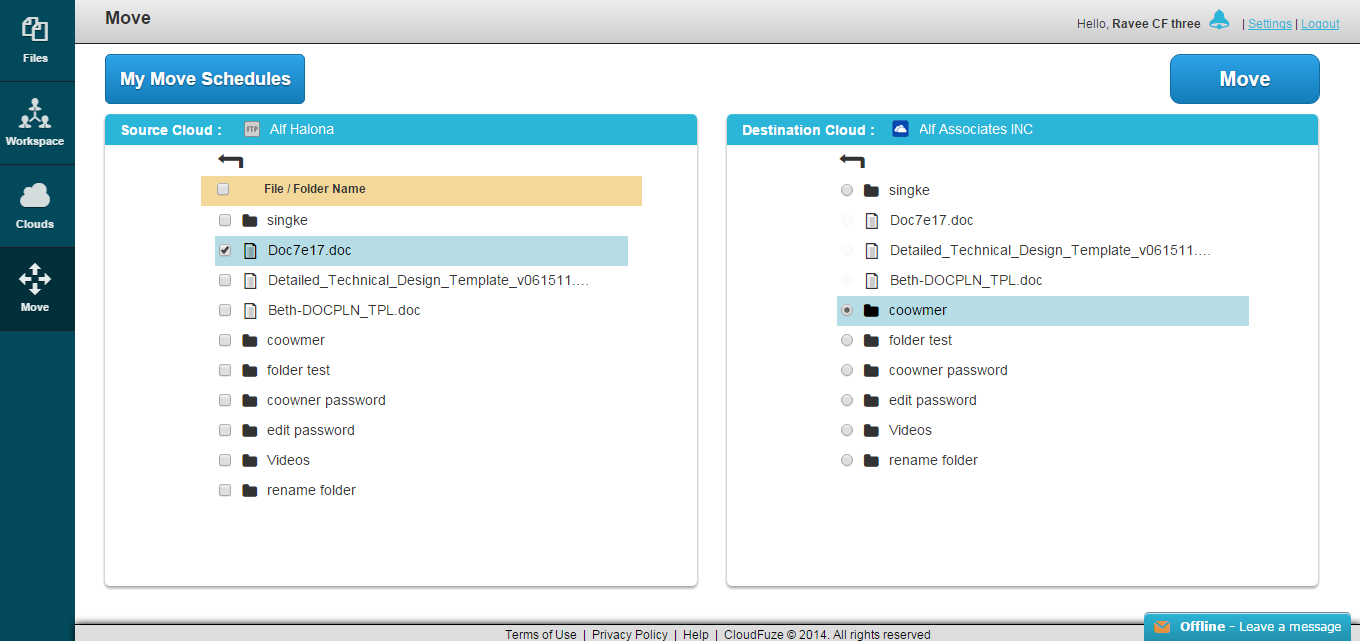Image resolution: width=1360 pixels, height=641 pixels.
Task: Click the FTP icon beside Alf Halona
Action: click(x=252, y=129)
